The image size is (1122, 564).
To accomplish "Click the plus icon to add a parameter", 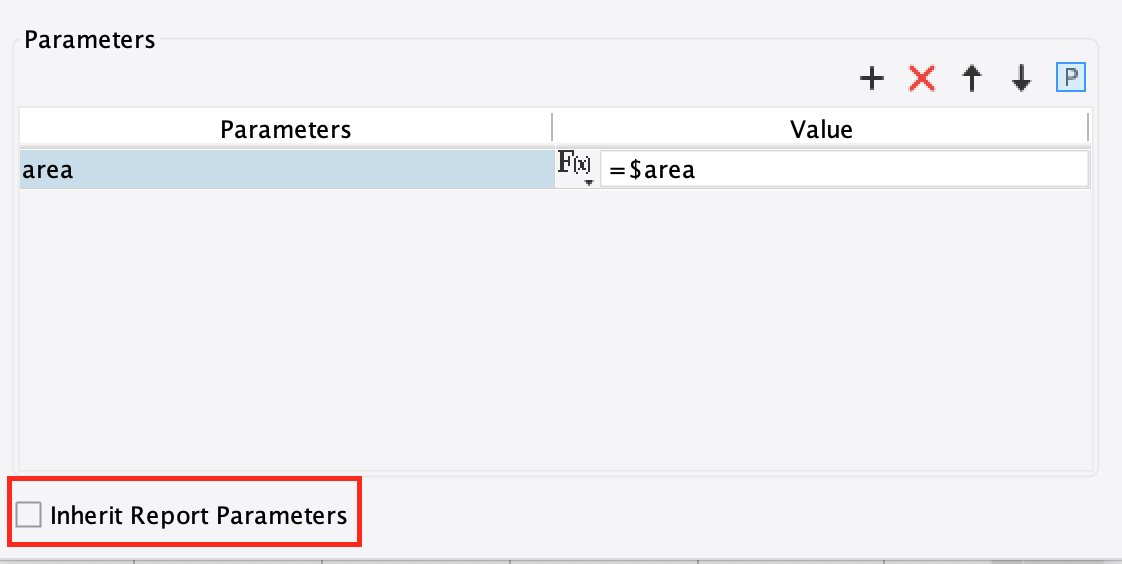I will point(872,79).
